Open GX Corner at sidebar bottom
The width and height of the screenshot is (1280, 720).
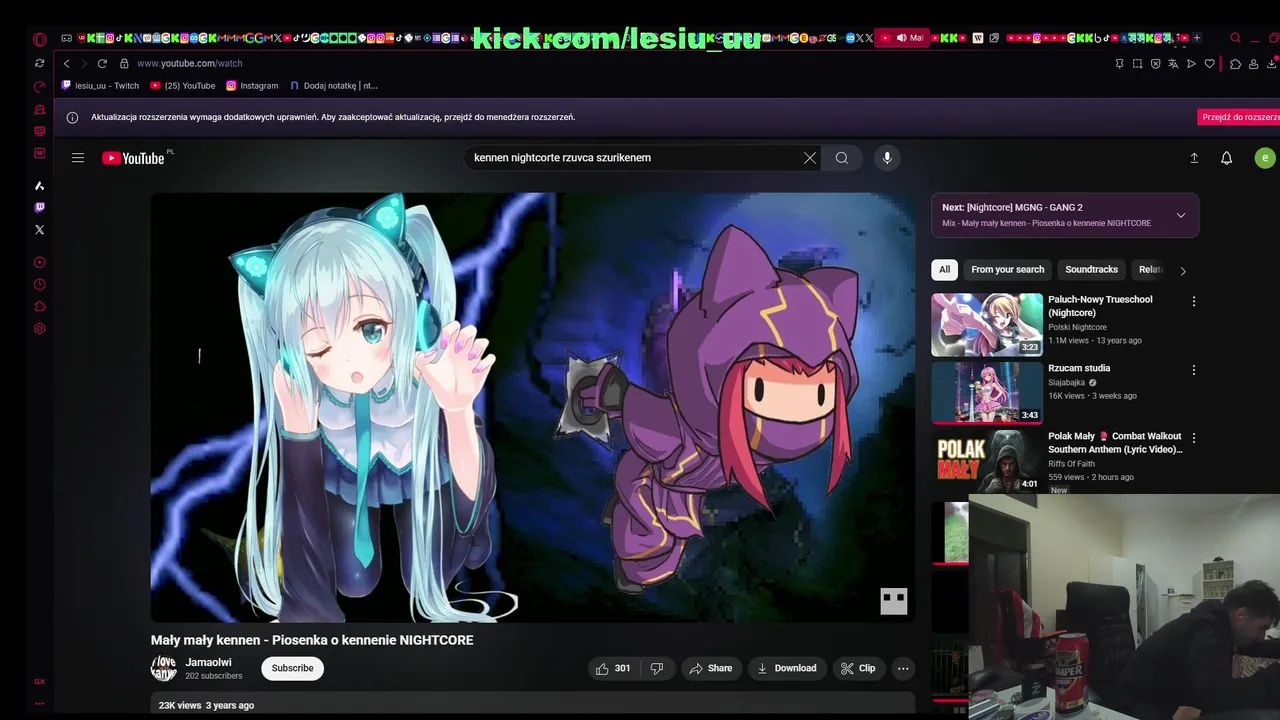pyautogui.click(x=40, y=682)
